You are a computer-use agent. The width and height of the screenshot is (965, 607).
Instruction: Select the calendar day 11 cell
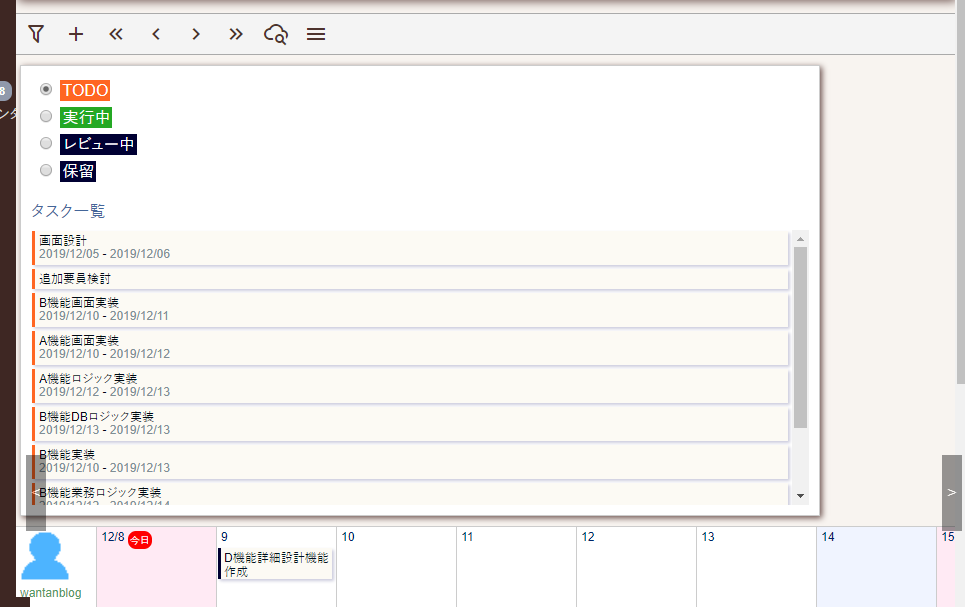click(x=516, y=566)
